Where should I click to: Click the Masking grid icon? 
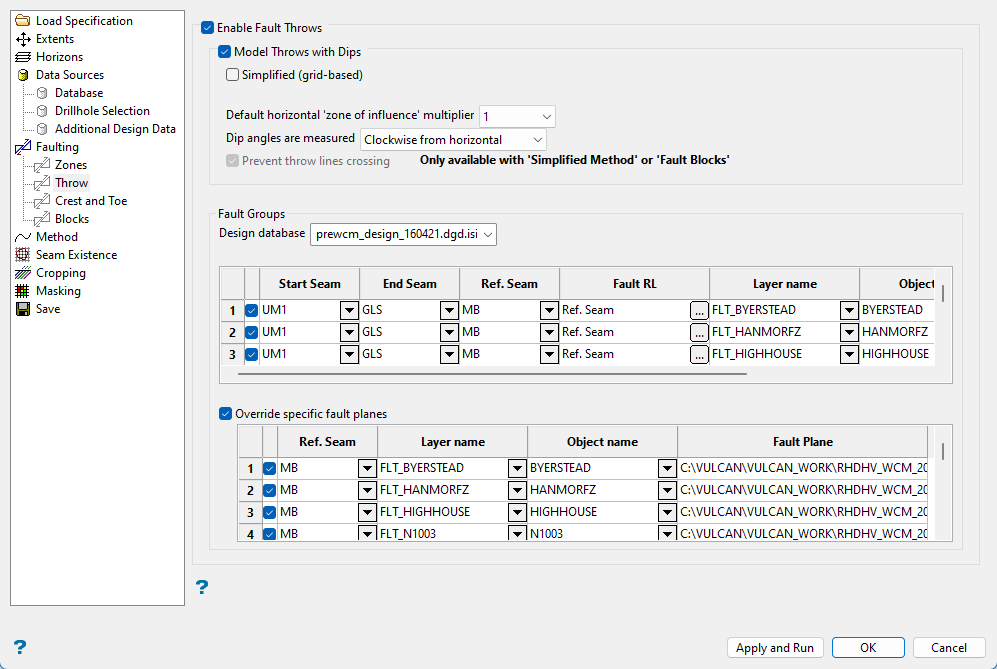coord(23,291)
